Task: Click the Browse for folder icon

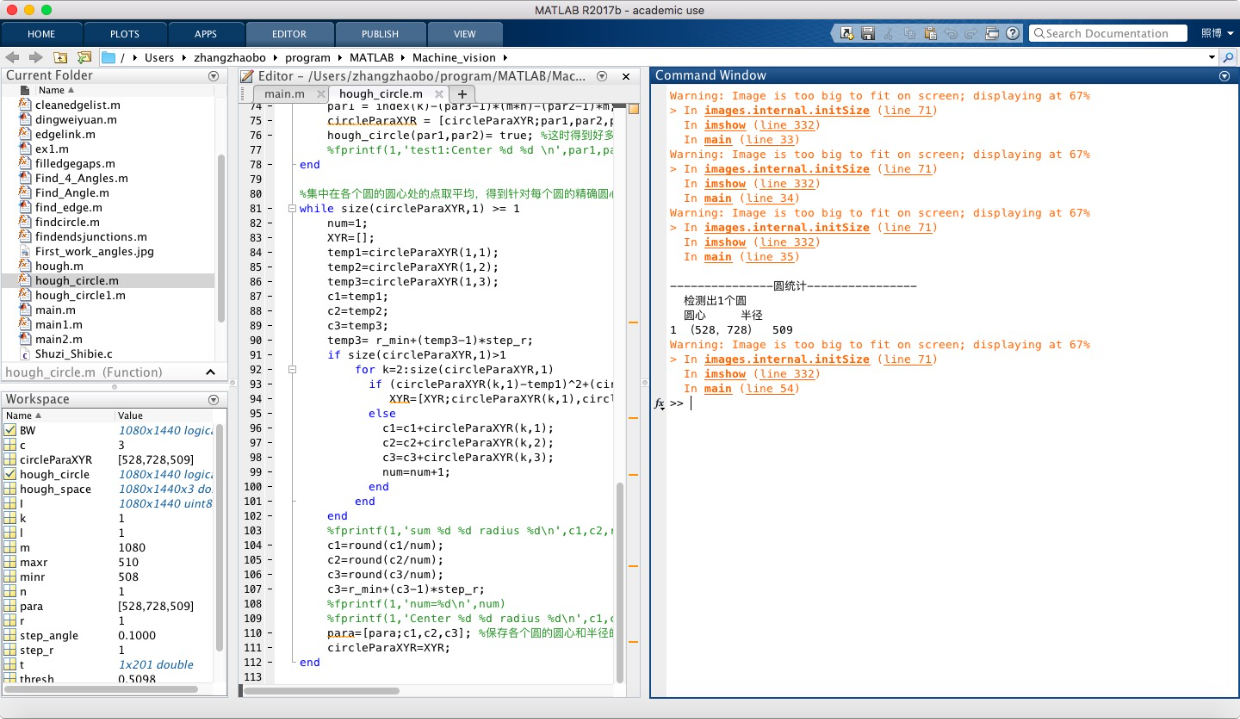Action: [x=83, y=57]
